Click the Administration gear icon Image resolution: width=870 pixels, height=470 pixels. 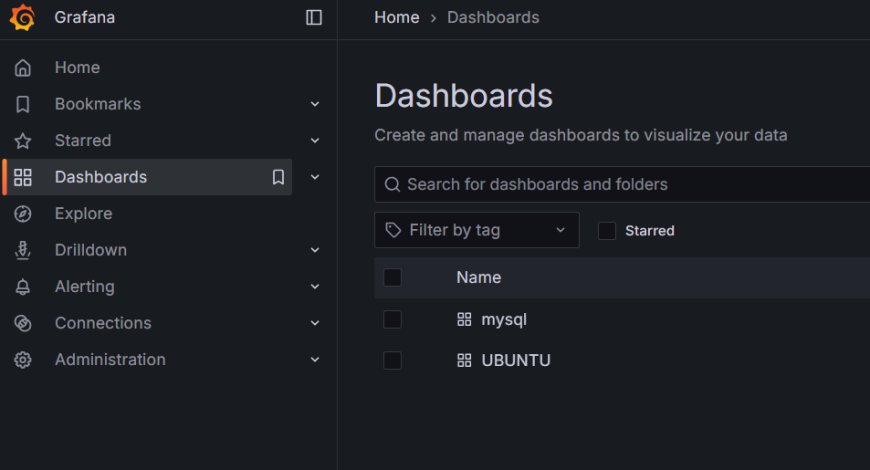click(x=23, y=360)
